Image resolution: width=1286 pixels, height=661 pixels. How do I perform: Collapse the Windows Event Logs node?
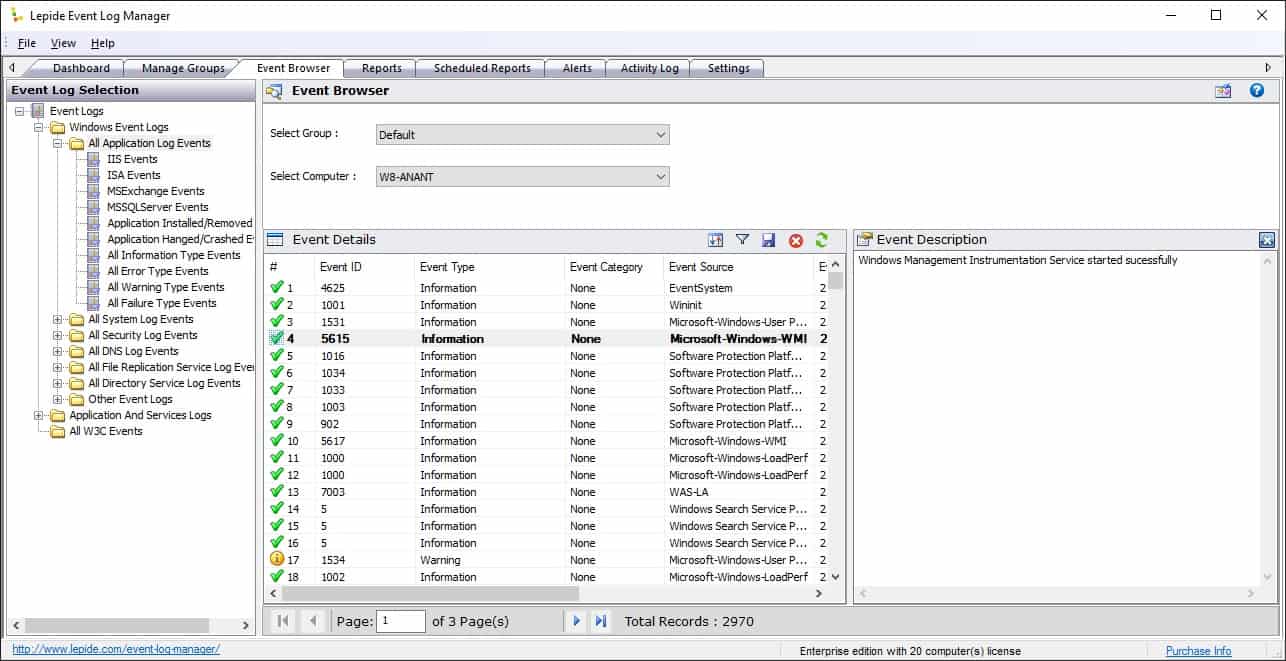tap(39, 127)
